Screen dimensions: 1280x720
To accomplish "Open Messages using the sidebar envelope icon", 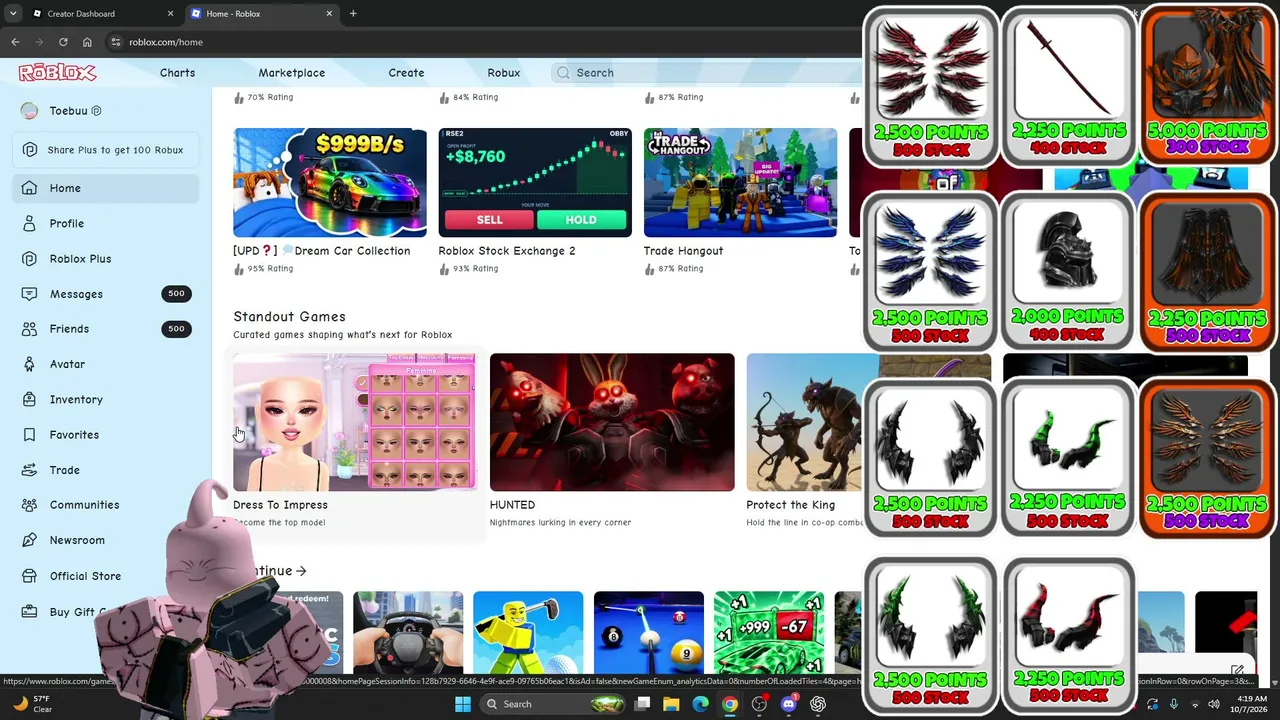I will tap(29, 294).
